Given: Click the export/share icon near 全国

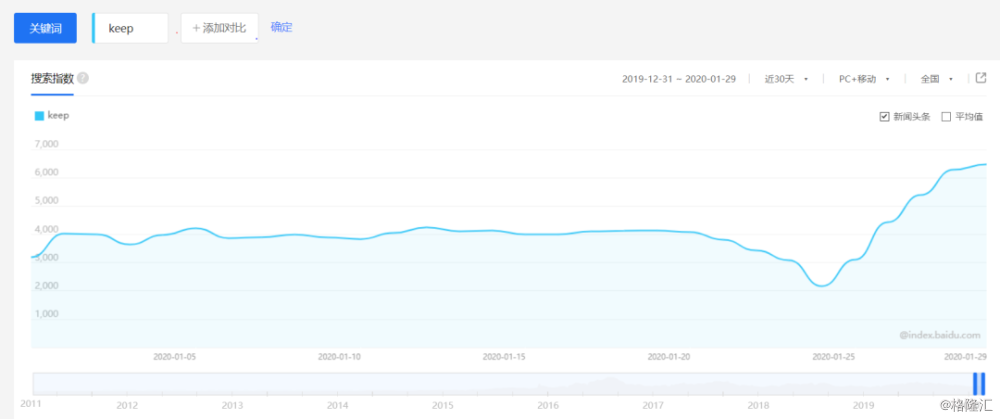Looking at the screenshot, I should pos(981,78).
